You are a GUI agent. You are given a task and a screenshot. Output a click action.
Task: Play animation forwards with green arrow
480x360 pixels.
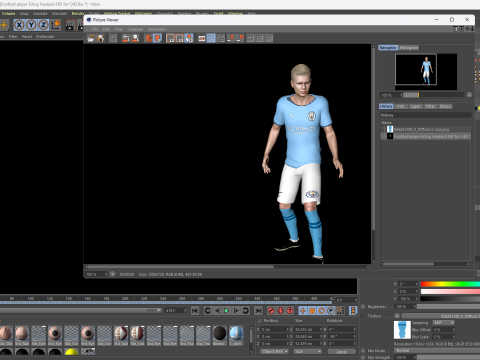226,311
